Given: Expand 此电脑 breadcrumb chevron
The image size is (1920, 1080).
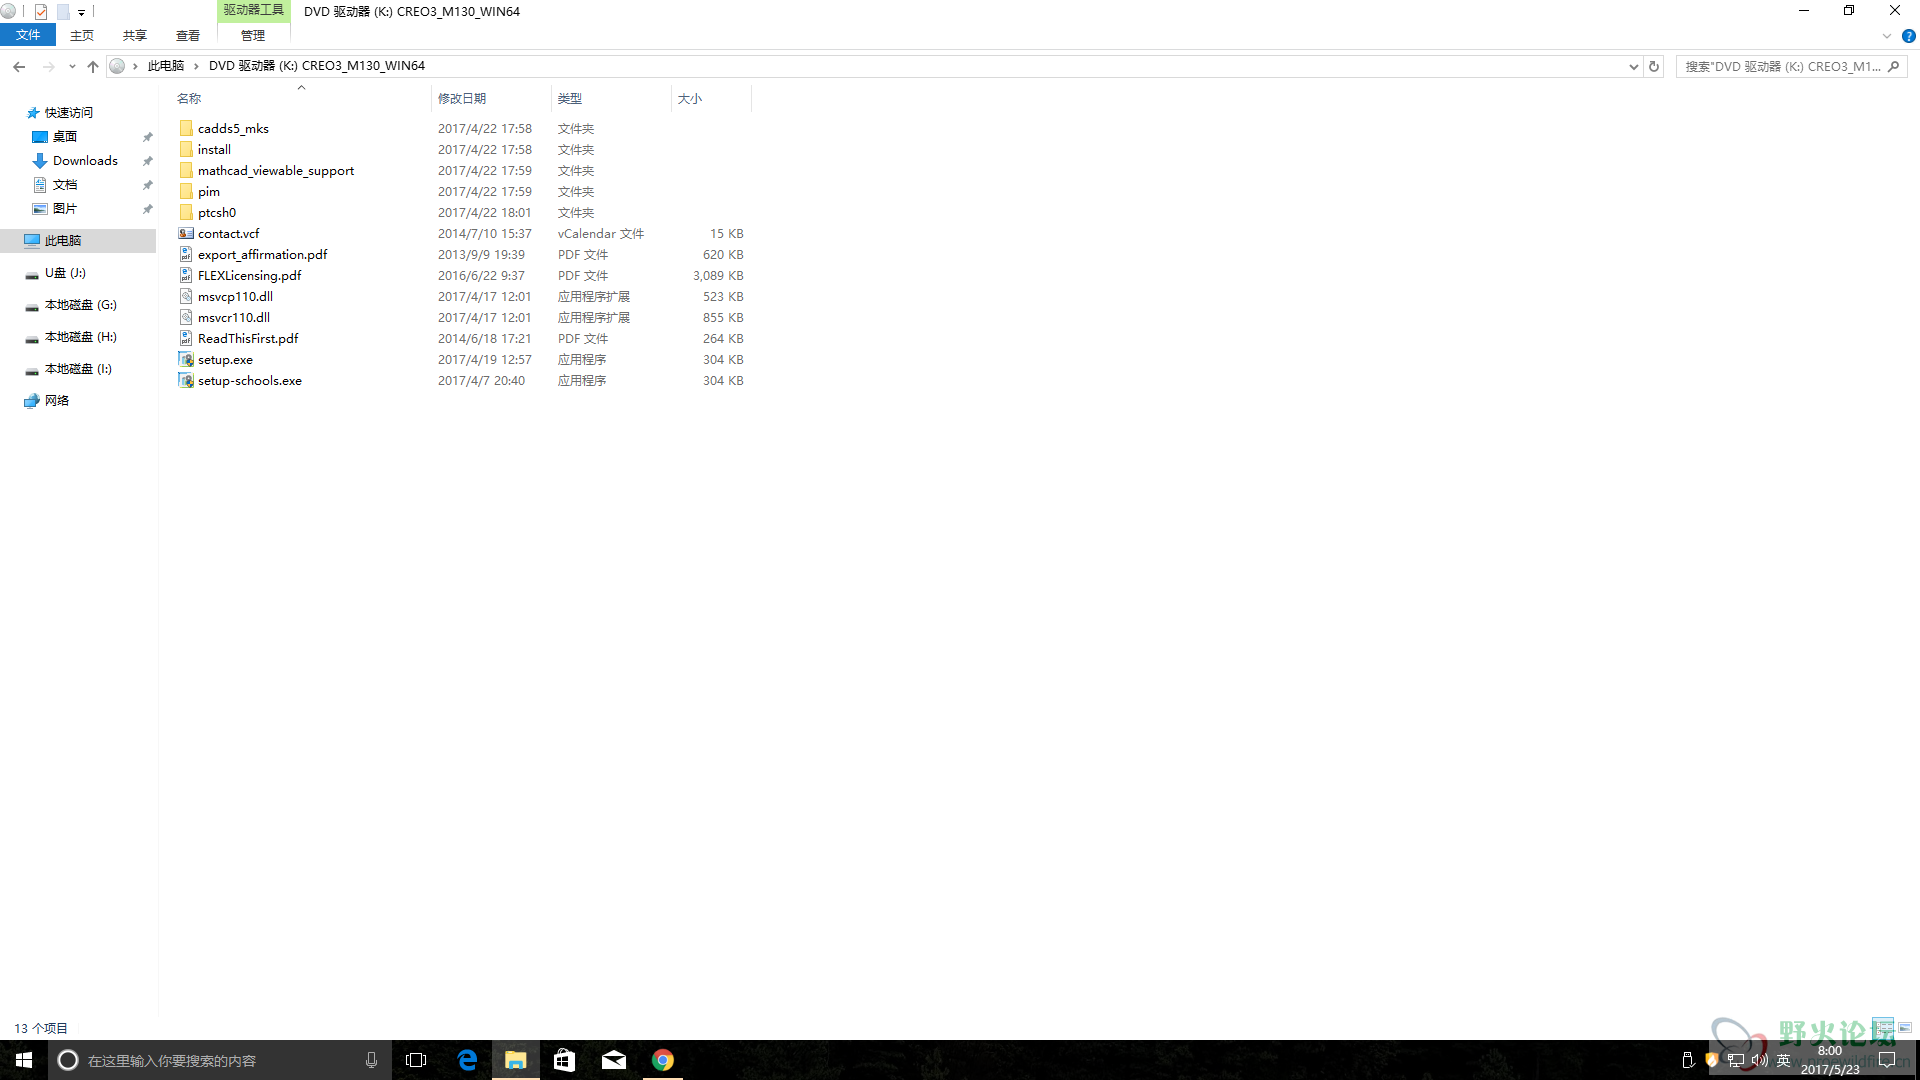Looking at the screenshot, I should tap(196, 66).
